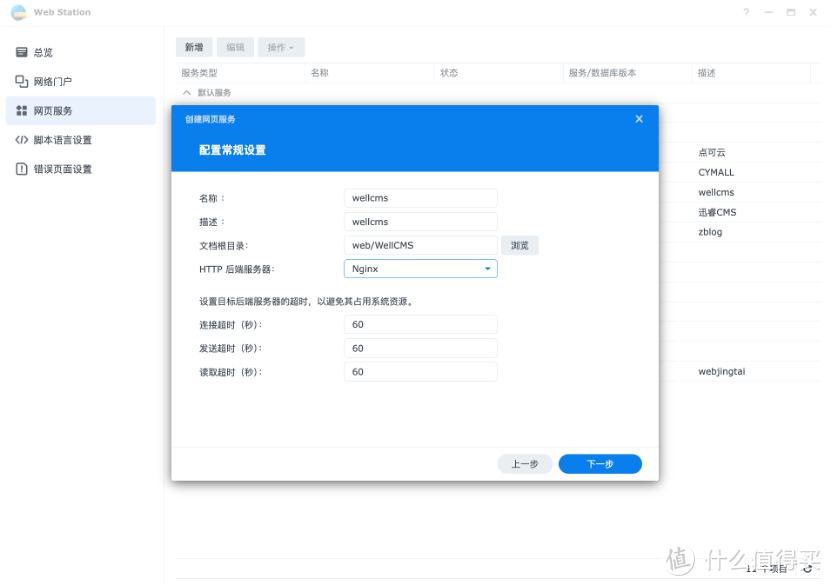Click the 服务类型 column header
The height and width of the screenshot is (586, 832).
tap(240, 73)
